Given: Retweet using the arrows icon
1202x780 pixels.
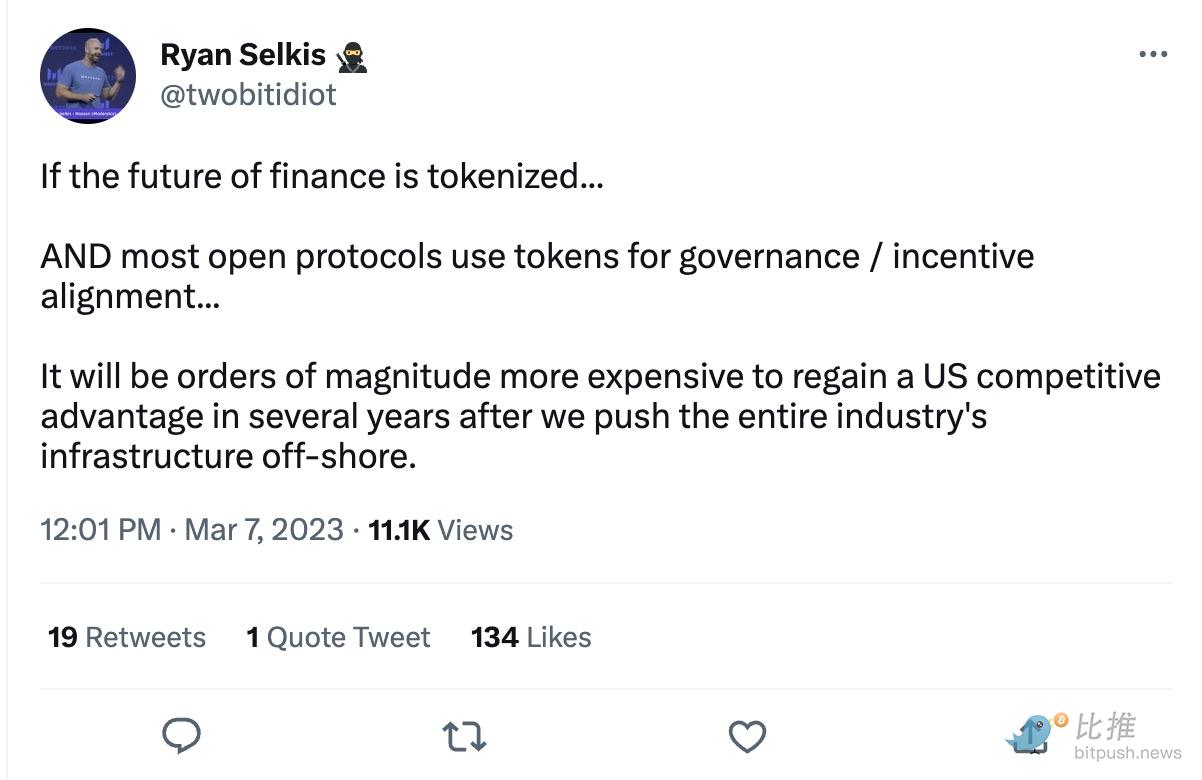Looking at the screenshot, I should click(464, 737).
